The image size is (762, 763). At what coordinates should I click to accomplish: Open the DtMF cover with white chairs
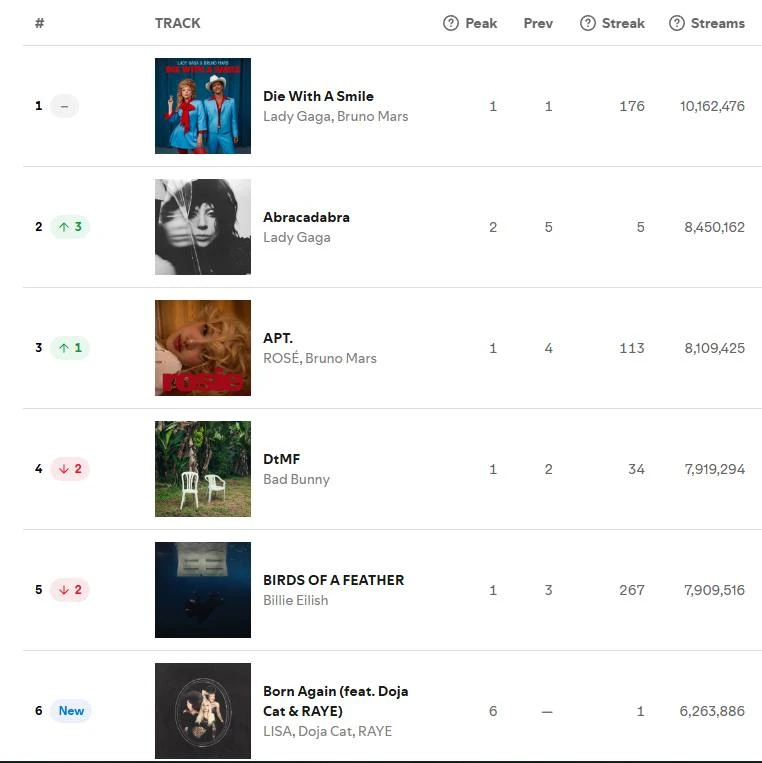203,469
